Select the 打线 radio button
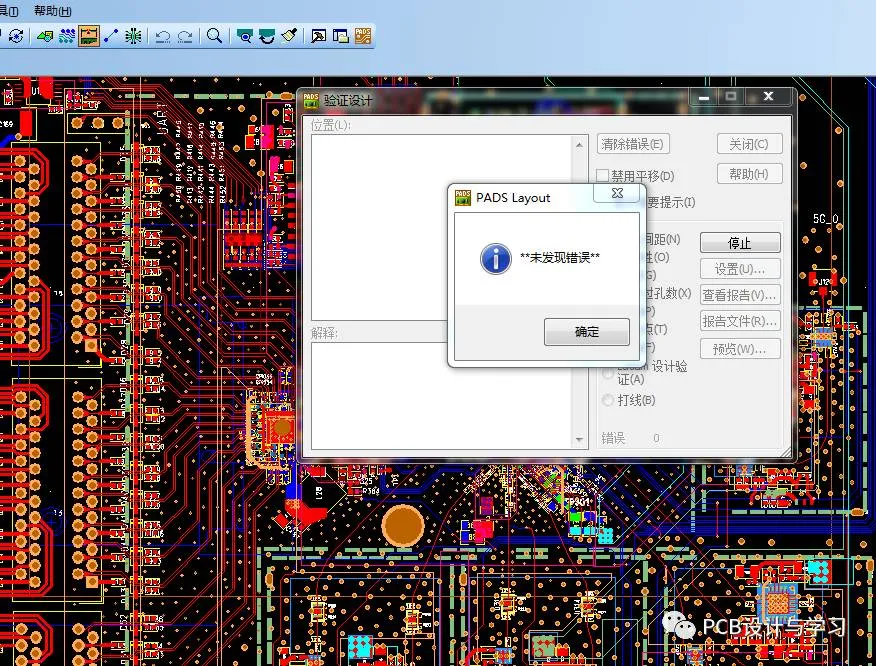 click(607, 400)
